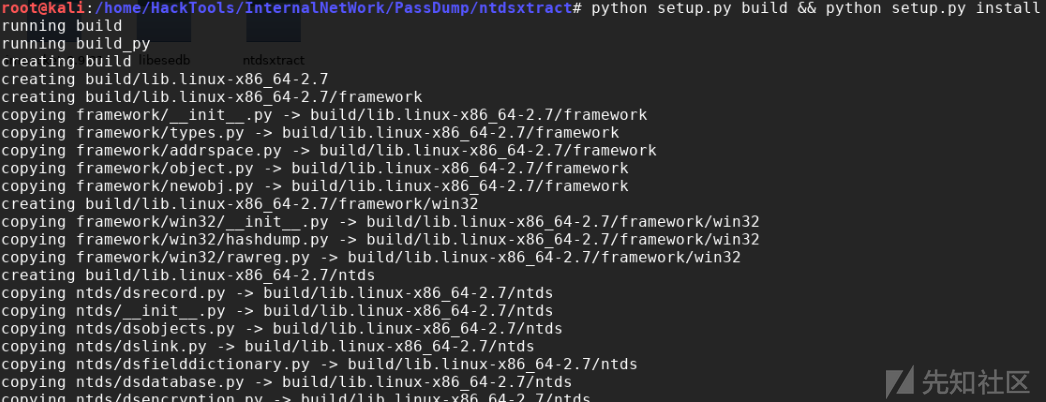Click the ntdsxtract folder label

(274, 61)
